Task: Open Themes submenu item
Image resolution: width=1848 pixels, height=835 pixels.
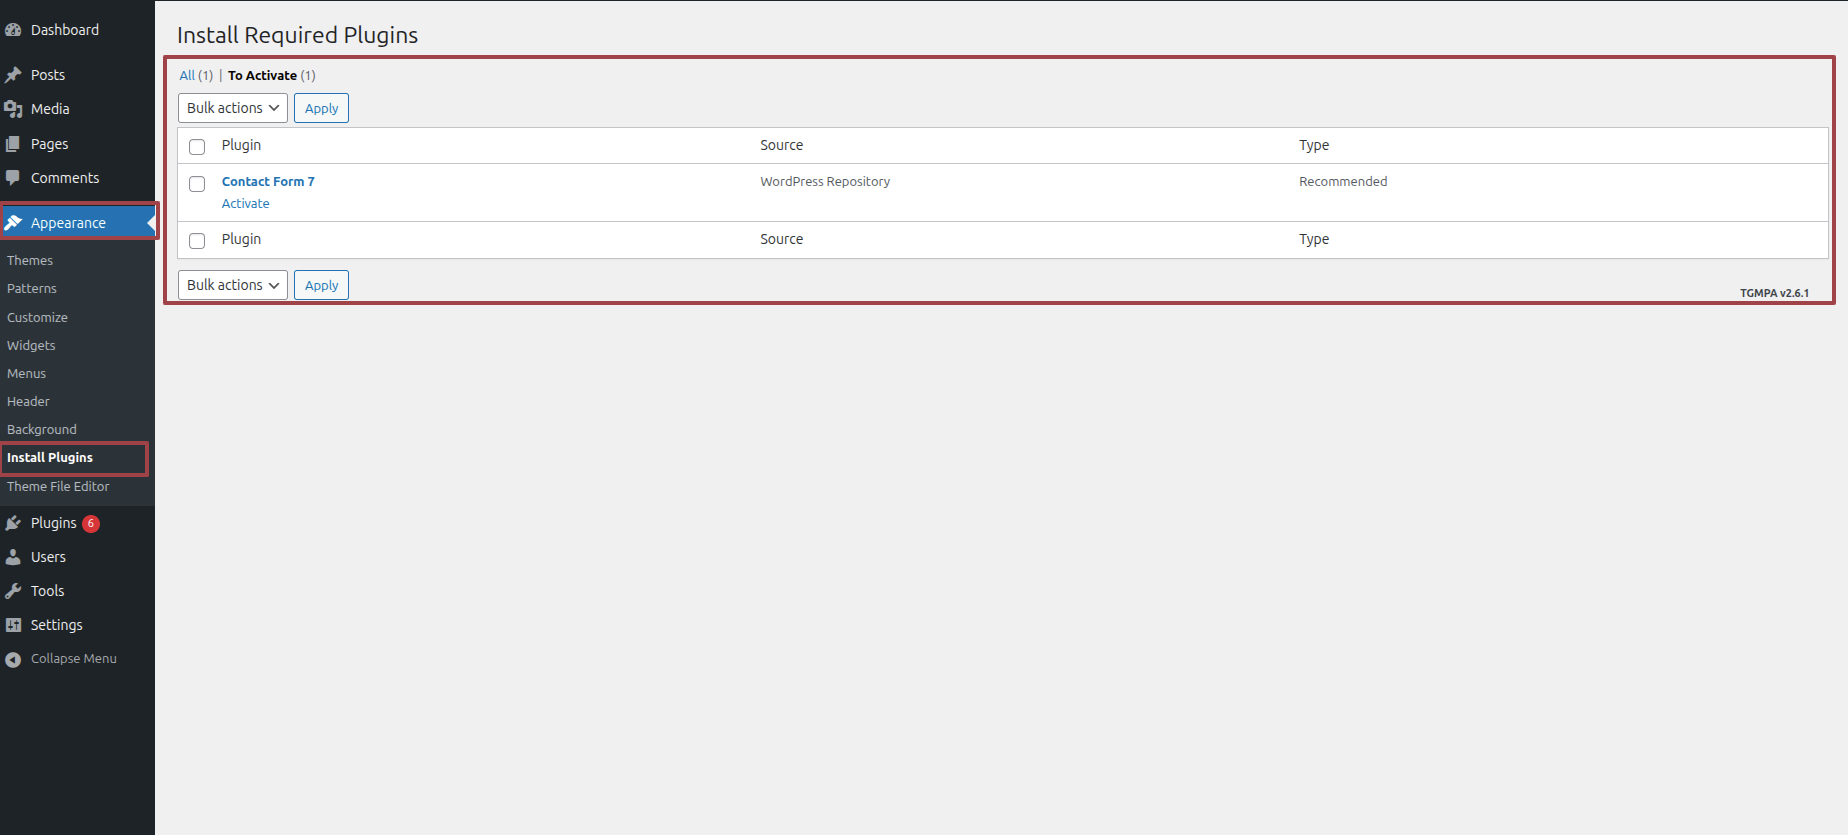Action: [30, 260]
